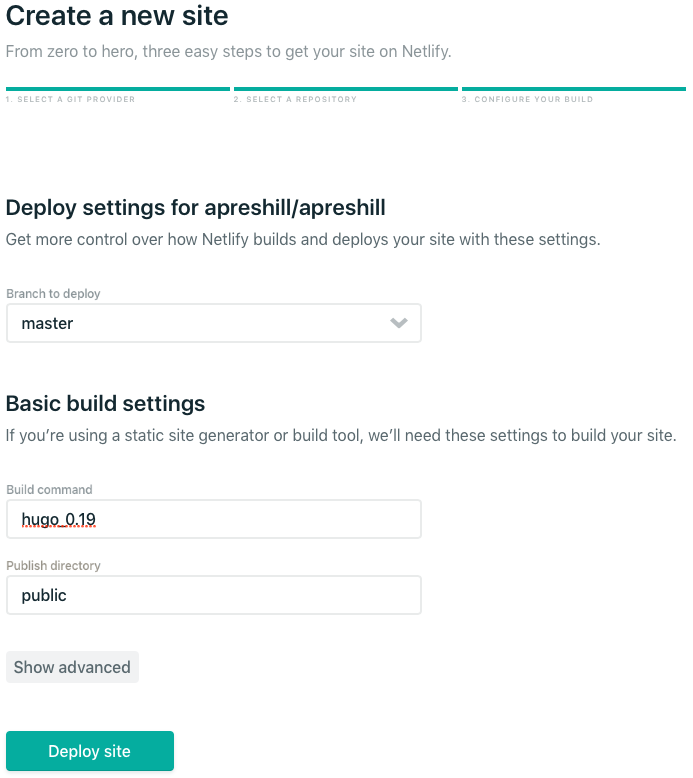Image resolution: width=693 pixels, height=778 pixels.
Task: Click the Publish directory label
Action: coord(53,566)
